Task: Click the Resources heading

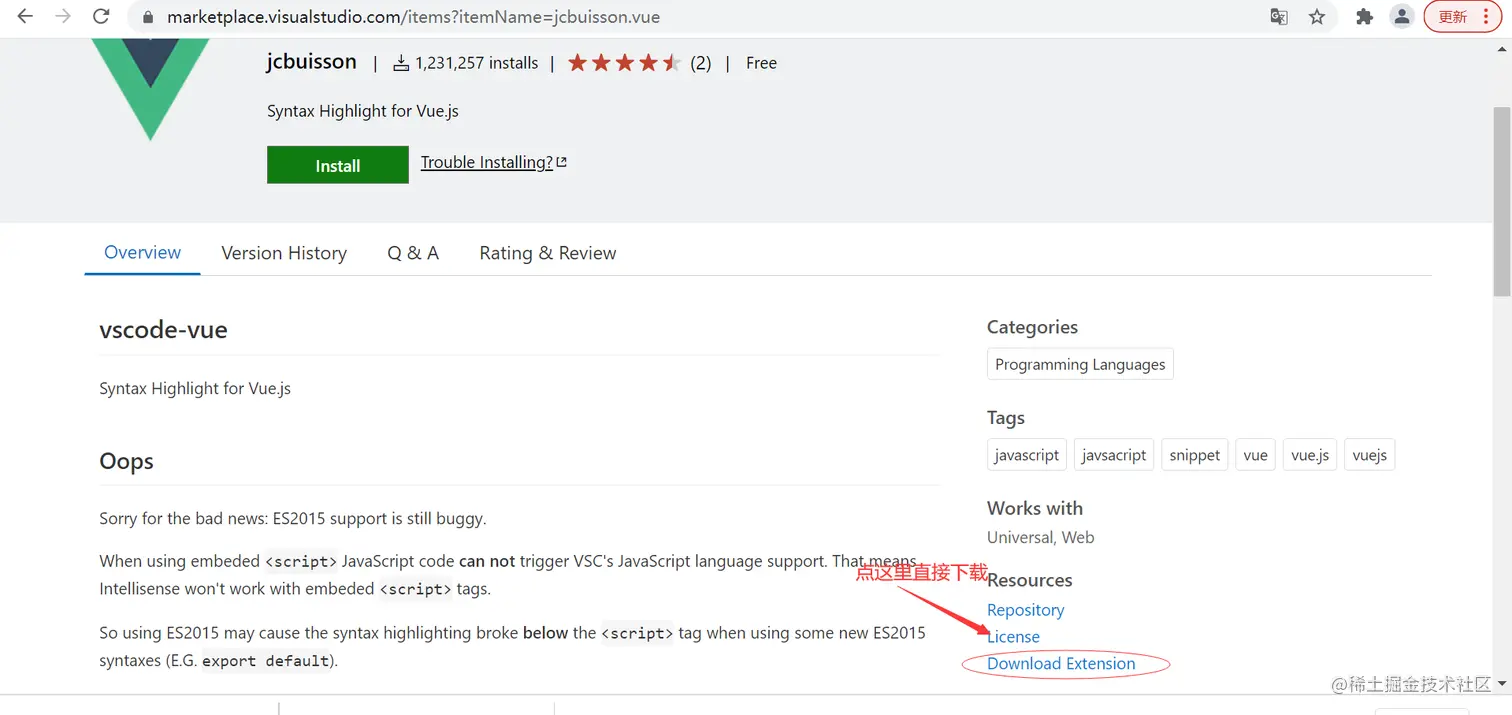Action: [x=1030, y=580]
